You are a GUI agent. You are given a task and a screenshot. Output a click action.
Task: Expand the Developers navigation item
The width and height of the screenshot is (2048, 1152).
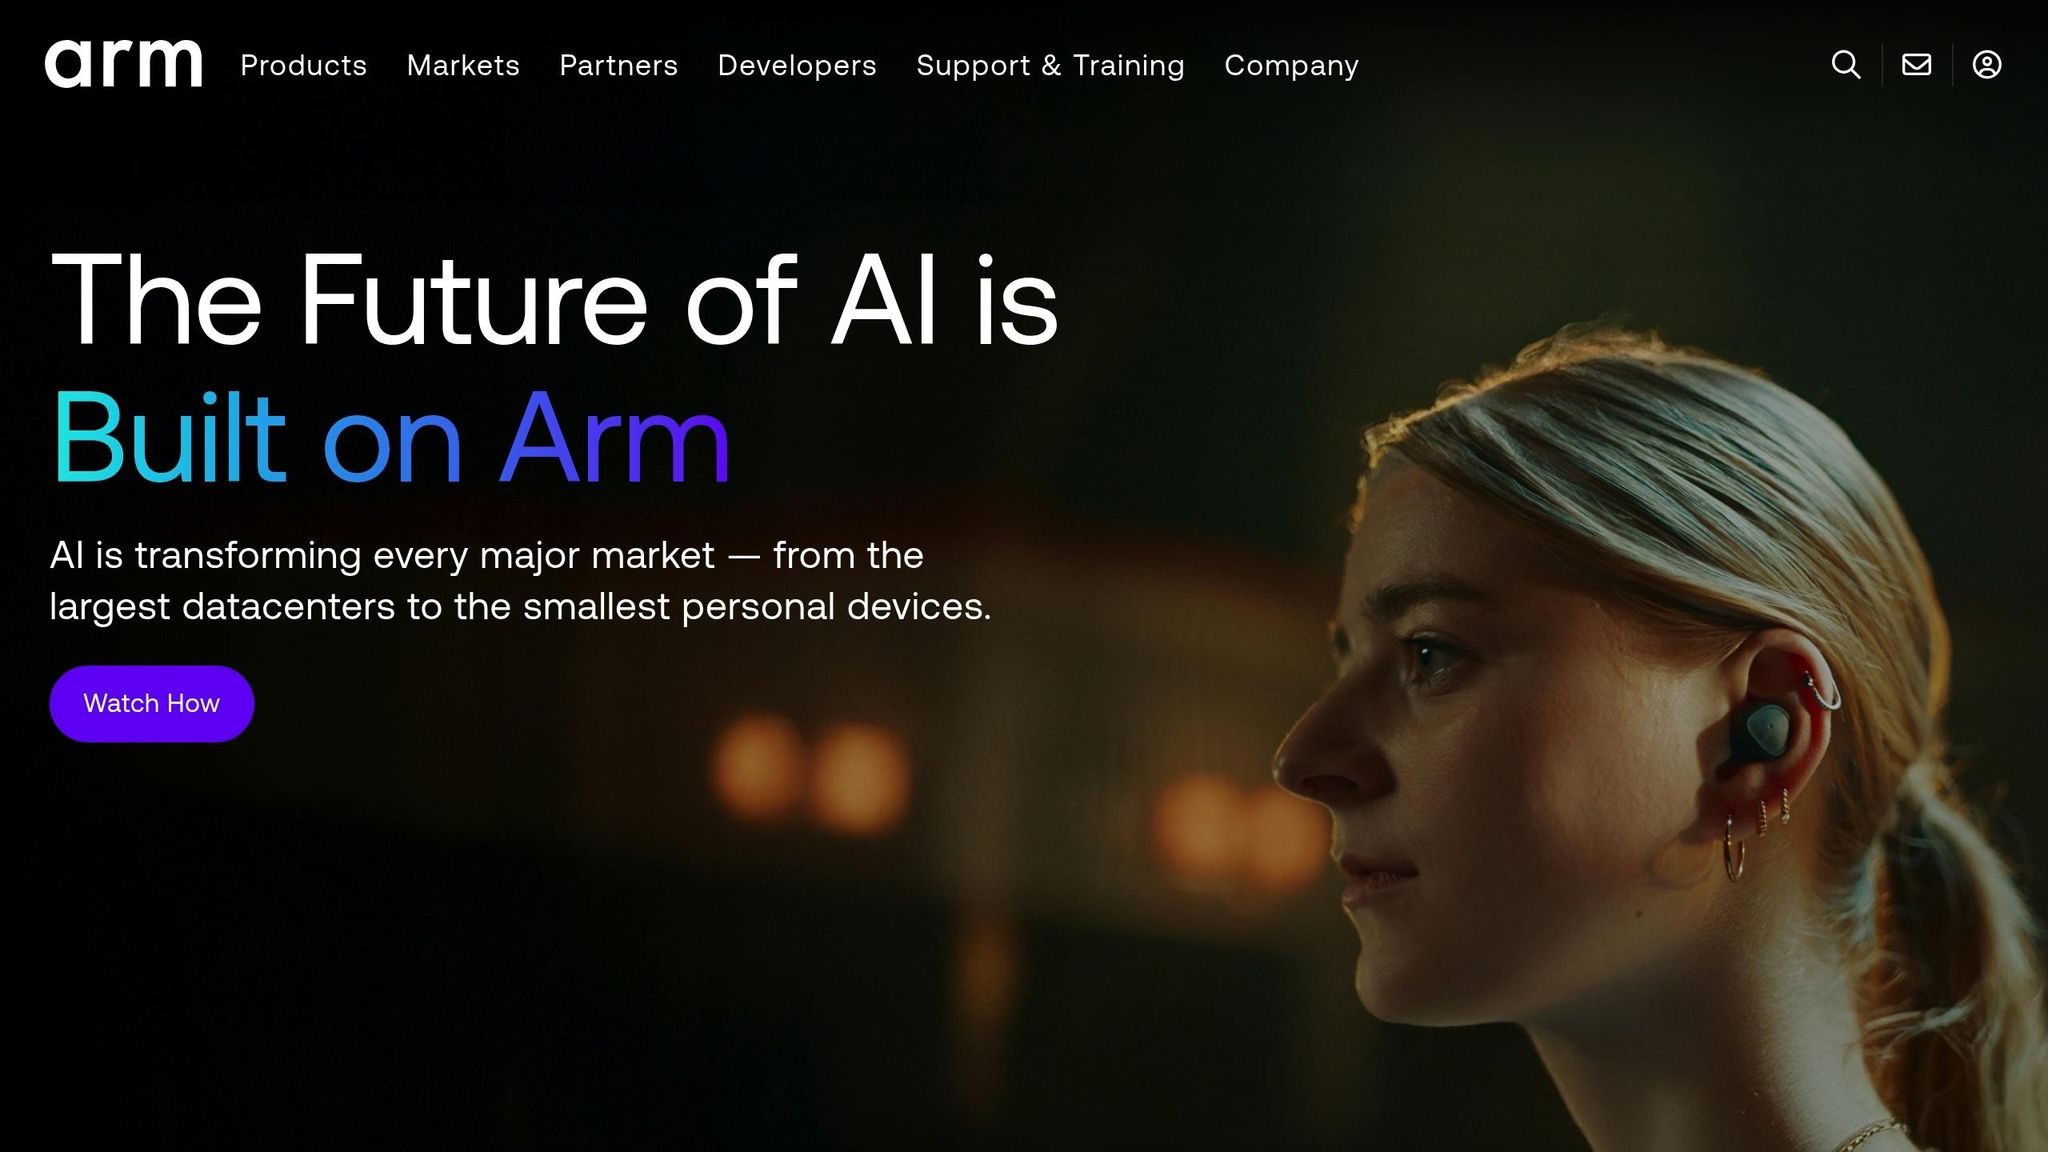click(797, 66)
